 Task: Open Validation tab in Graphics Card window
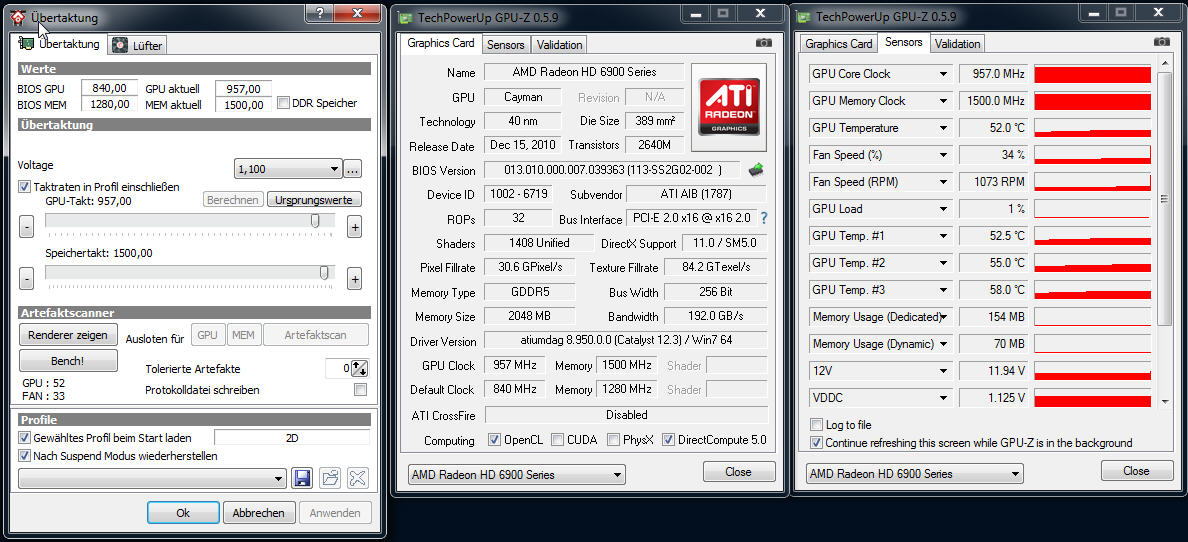point(559,45)
